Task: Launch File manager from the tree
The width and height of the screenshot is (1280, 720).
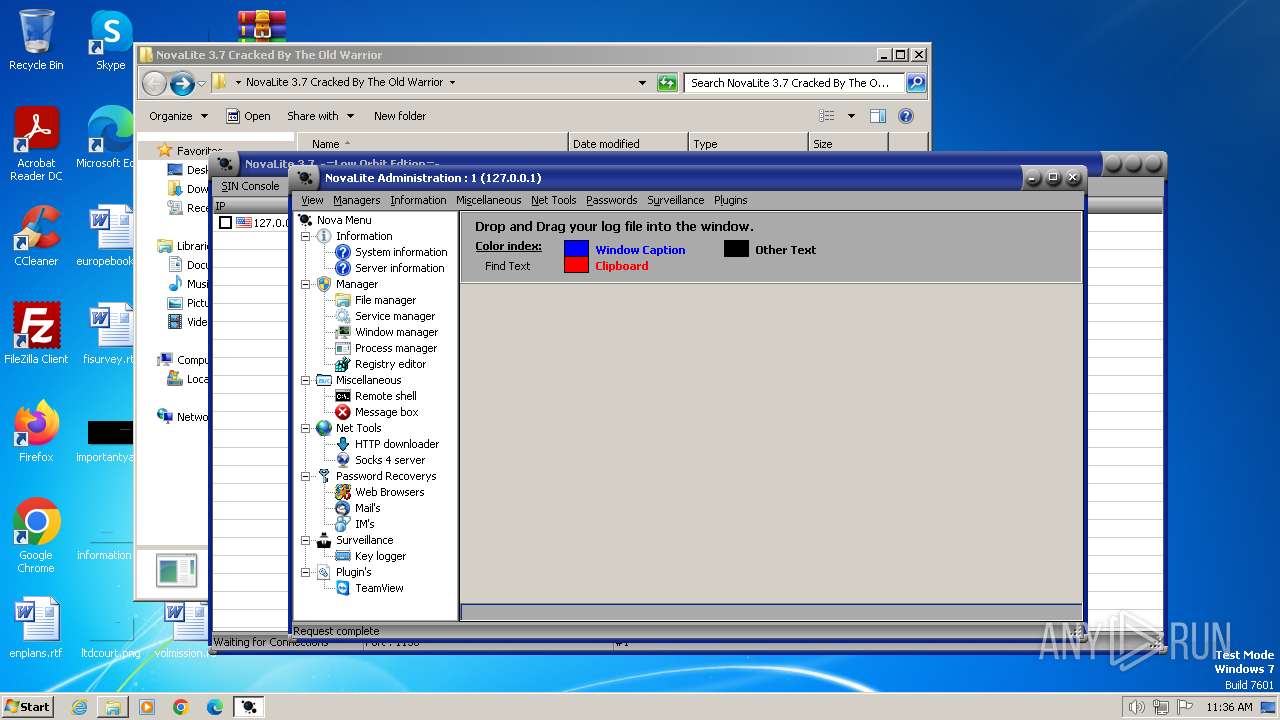Action: click(x=385, y=300)
